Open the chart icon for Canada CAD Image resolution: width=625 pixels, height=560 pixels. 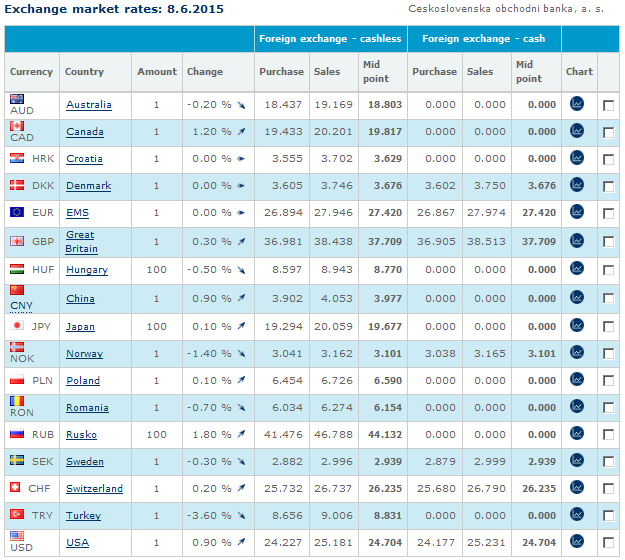coord(577,131)
